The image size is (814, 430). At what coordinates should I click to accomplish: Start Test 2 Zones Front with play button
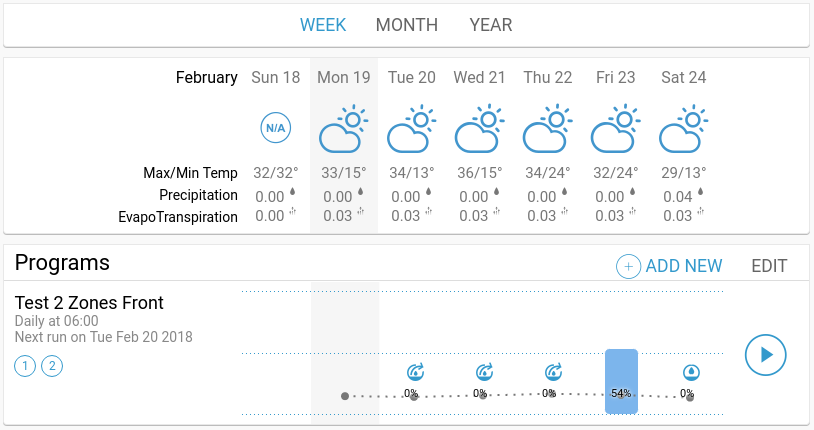click(766, 355)
